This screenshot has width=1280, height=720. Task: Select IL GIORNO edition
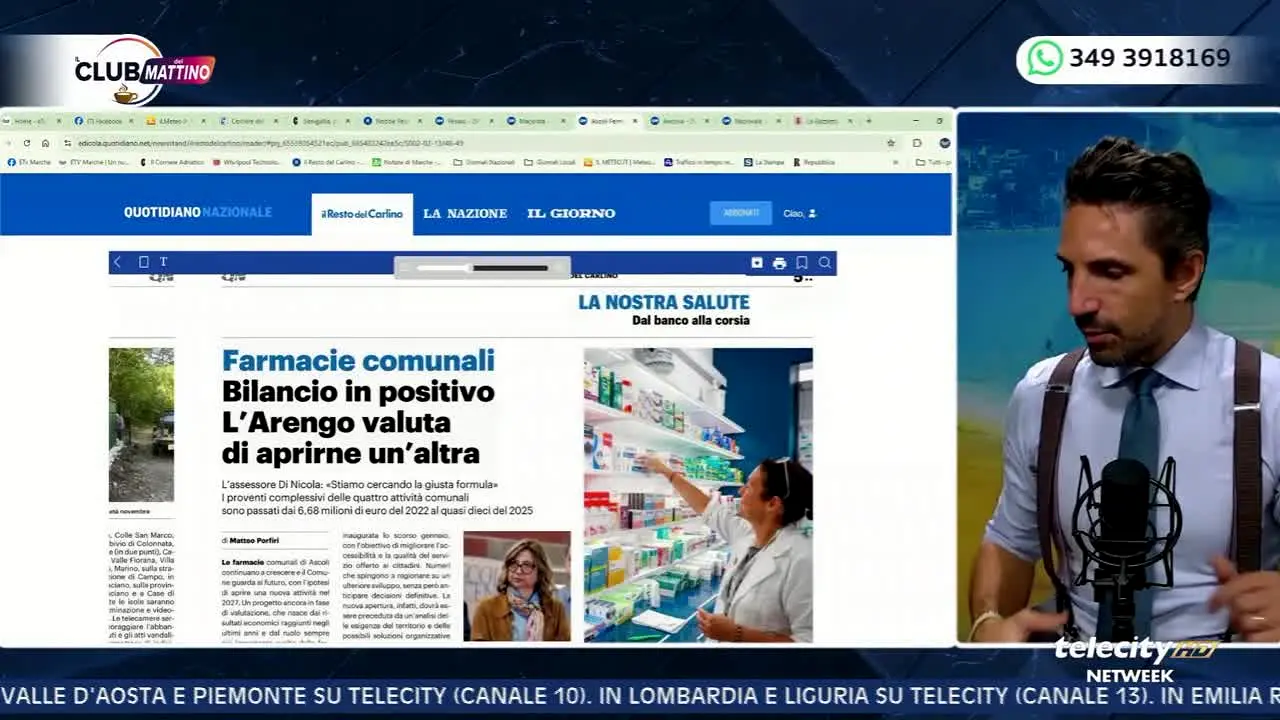click(x=571, y=213)
